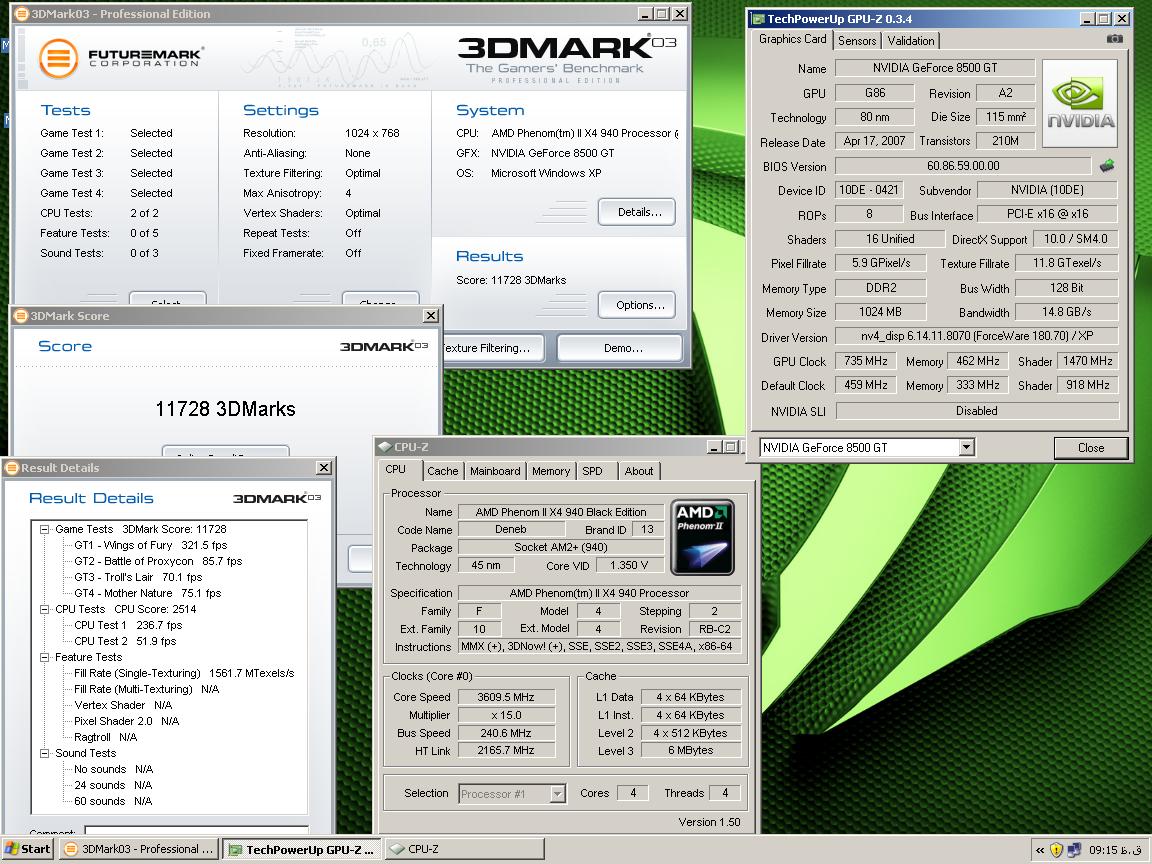The width and height of the screenshot is (1152, 864).
Task: Select GT4 - Mother Nature result row
Action: coord(148,594)
